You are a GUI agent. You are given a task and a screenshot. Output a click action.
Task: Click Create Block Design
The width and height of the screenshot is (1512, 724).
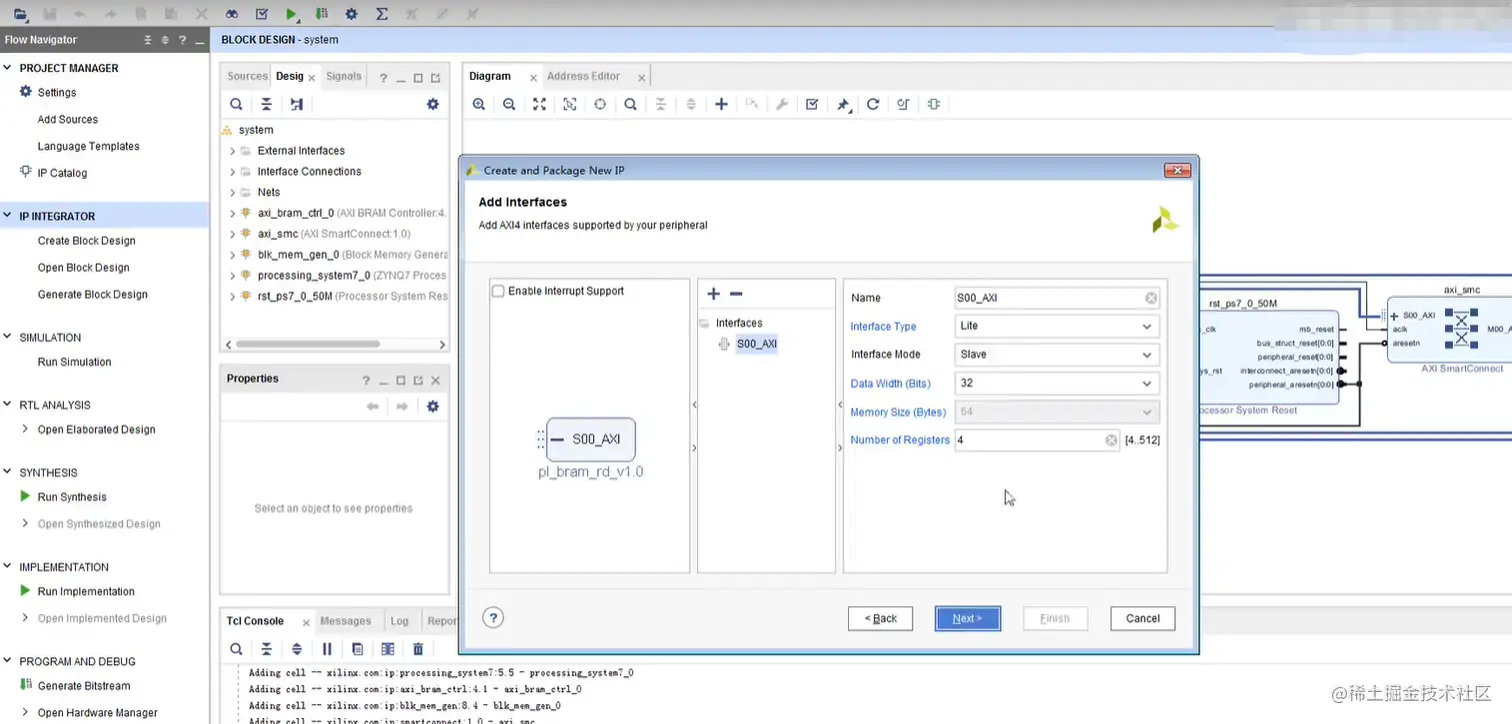(86, 241)
